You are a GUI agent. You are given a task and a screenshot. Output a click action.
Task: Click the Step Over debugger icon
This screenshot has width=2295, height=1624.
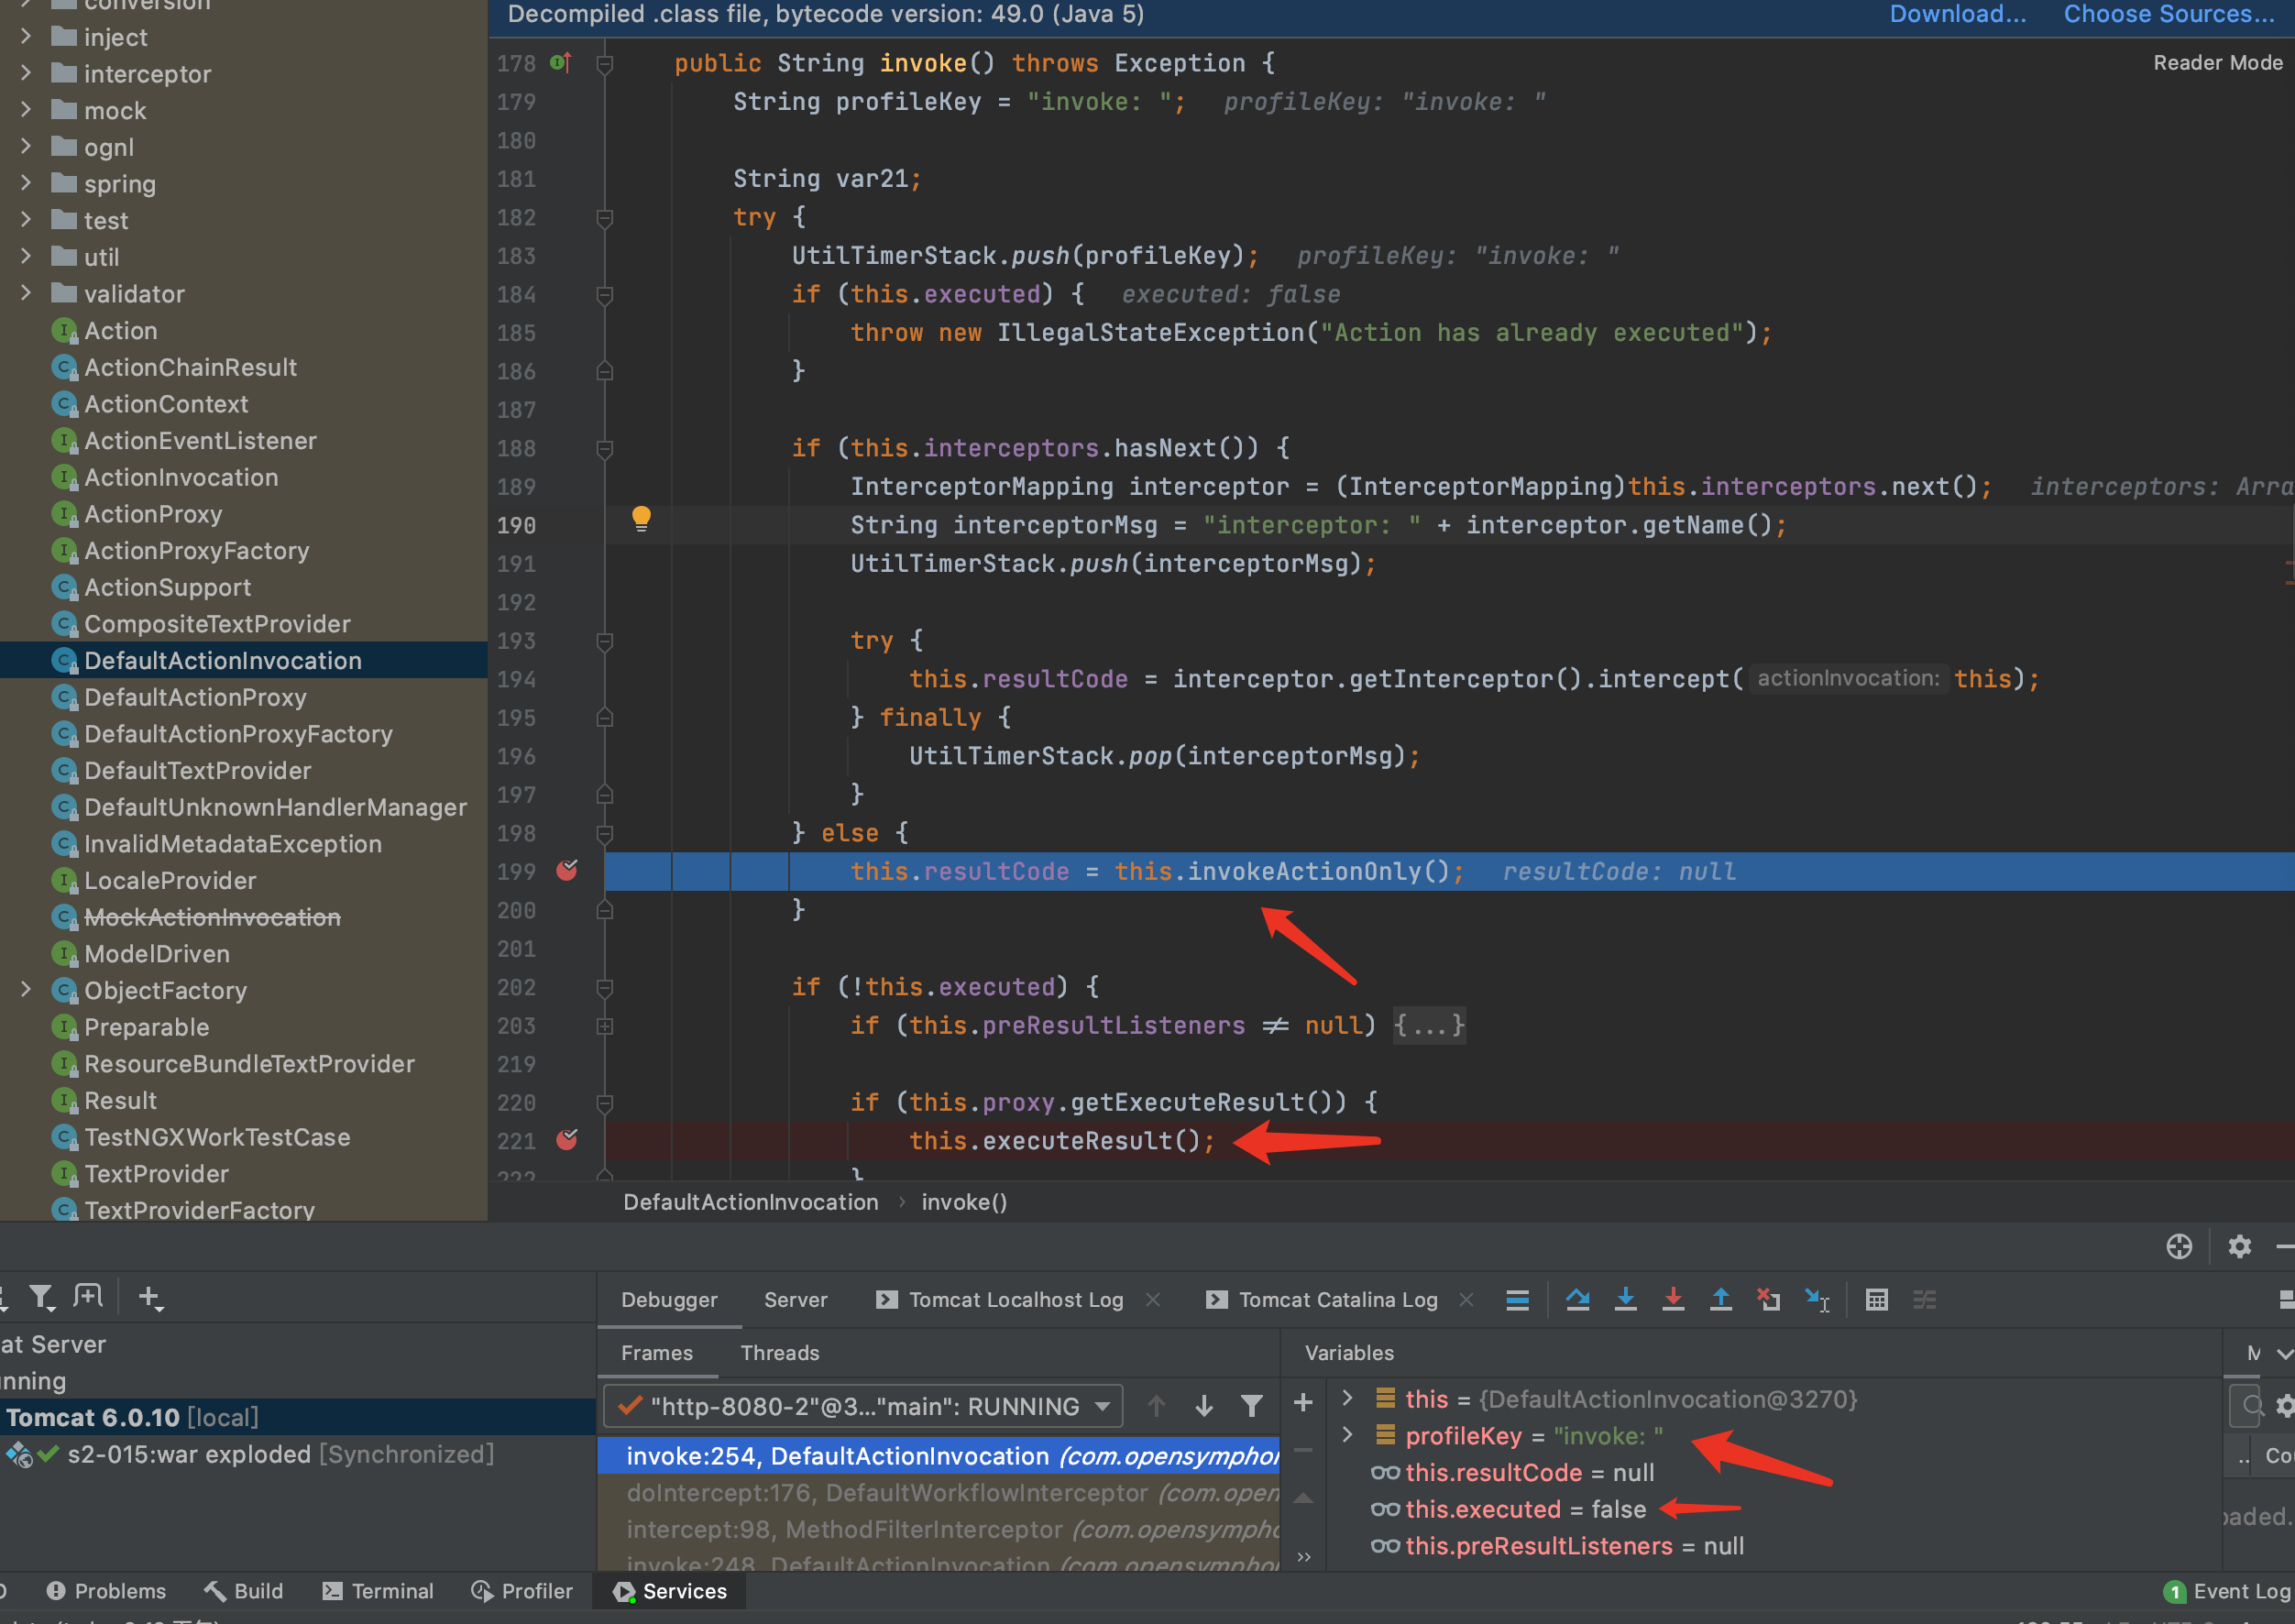click(x=1578, y=1299)
